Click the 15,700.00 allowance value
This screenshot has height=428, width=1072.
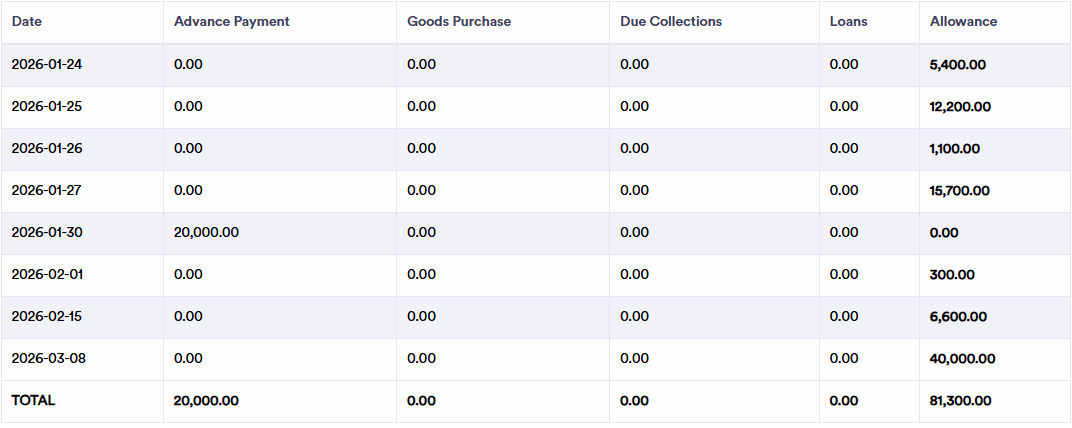click(960, 191)
